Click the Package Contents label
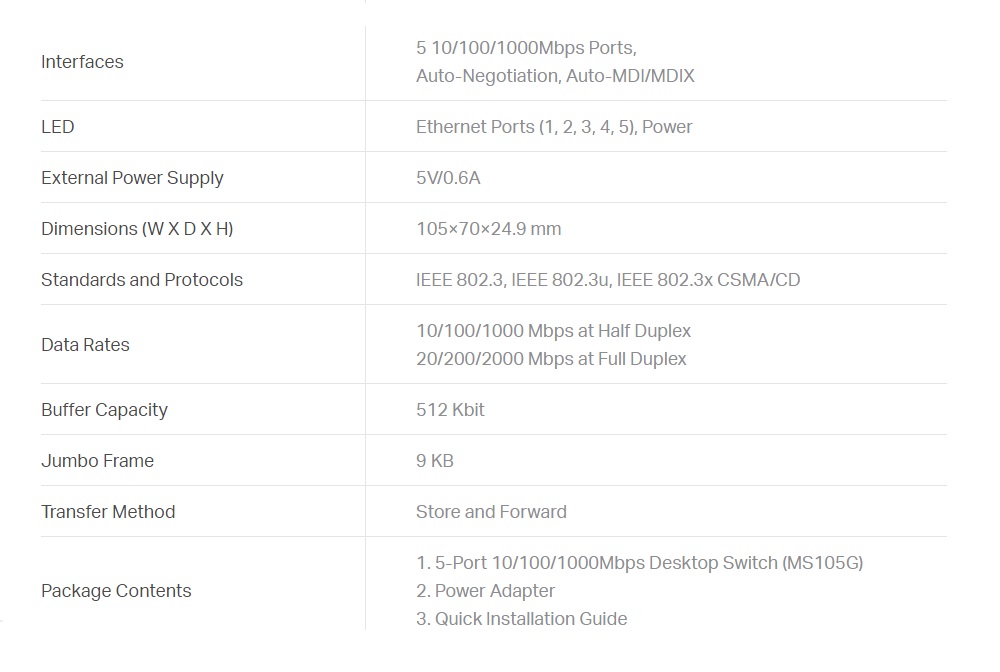 116,591
